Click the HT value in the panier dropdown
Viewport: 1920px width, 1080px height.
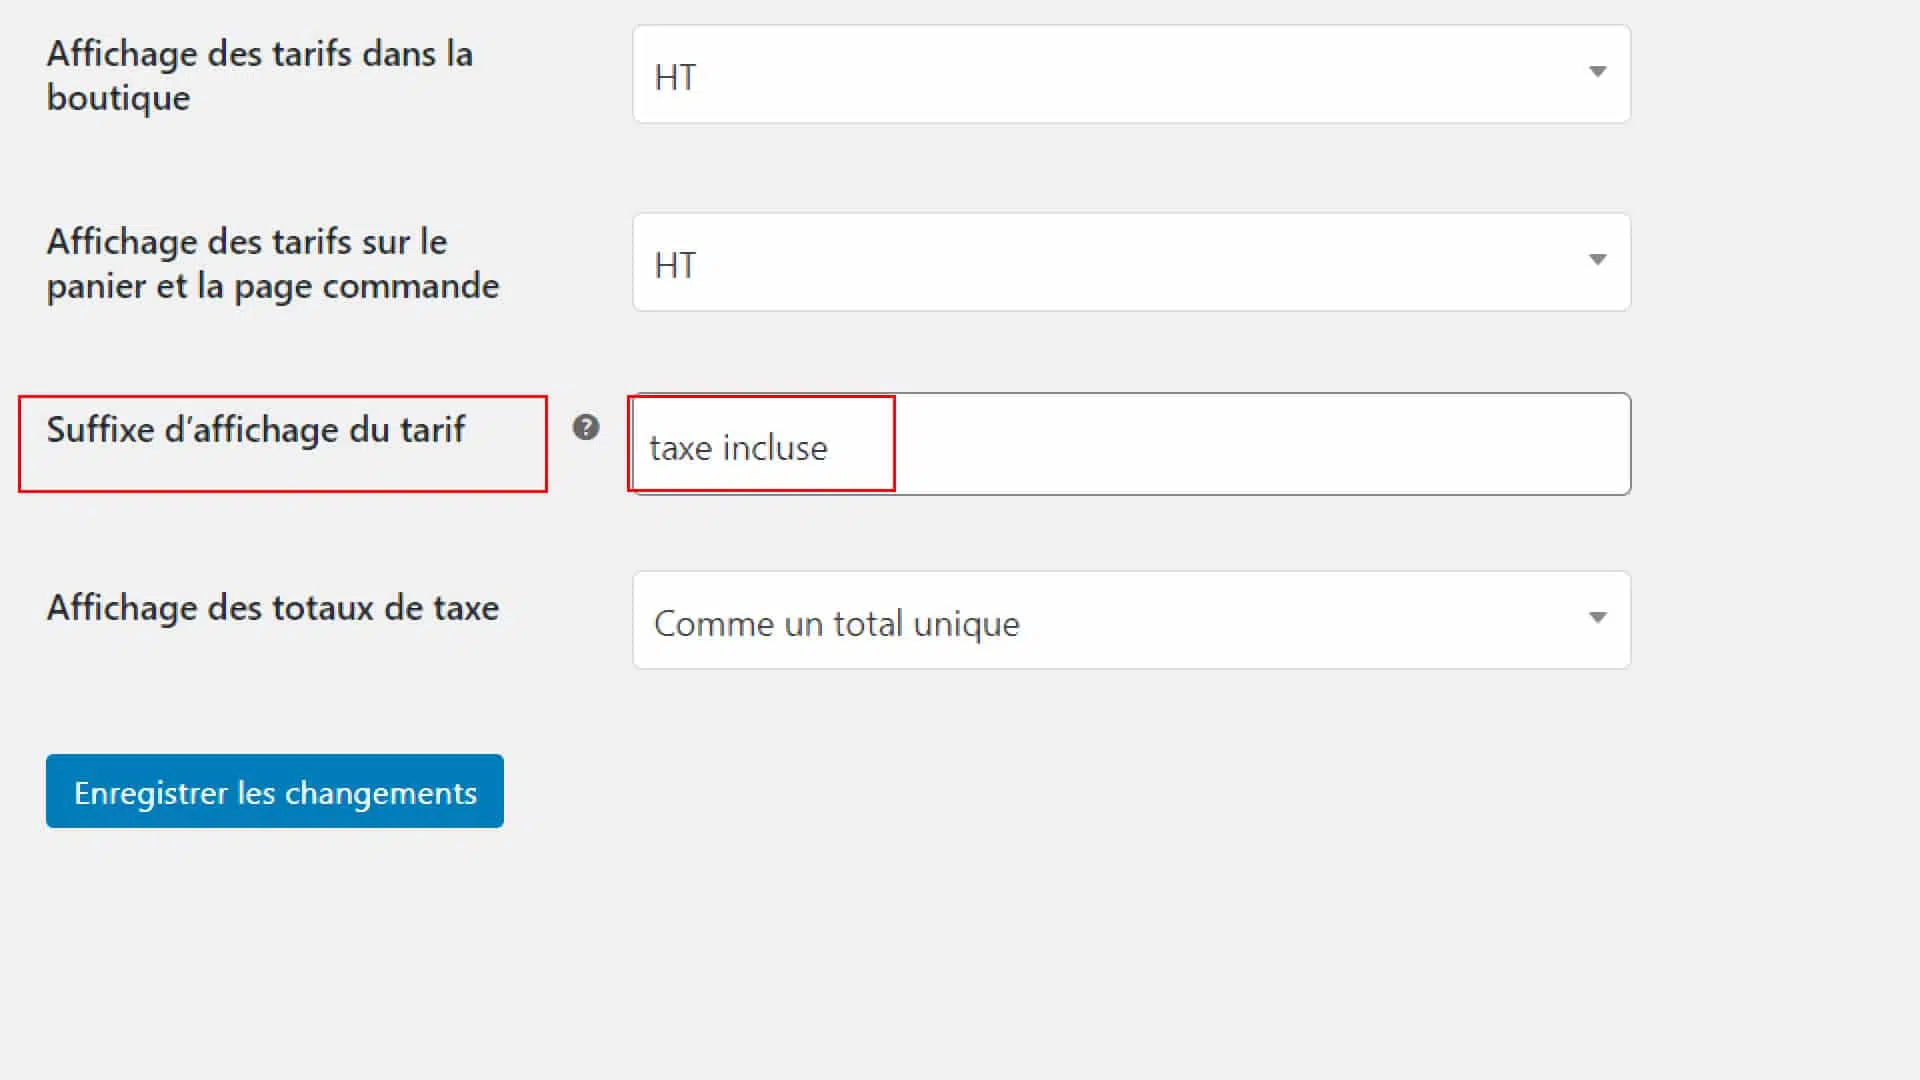[x=675, y=265]
